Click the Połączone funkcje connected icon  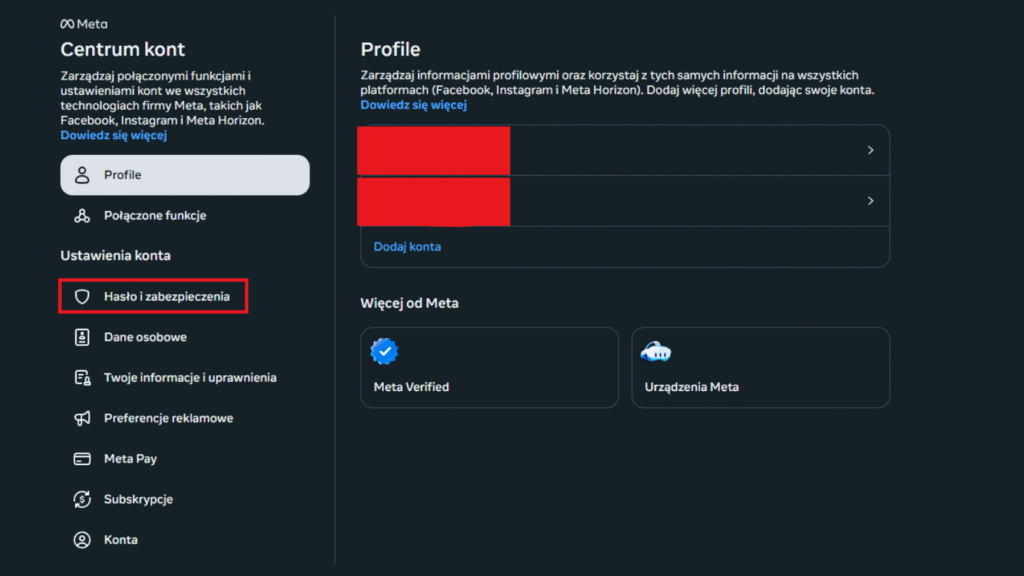(x=82, y=216)
